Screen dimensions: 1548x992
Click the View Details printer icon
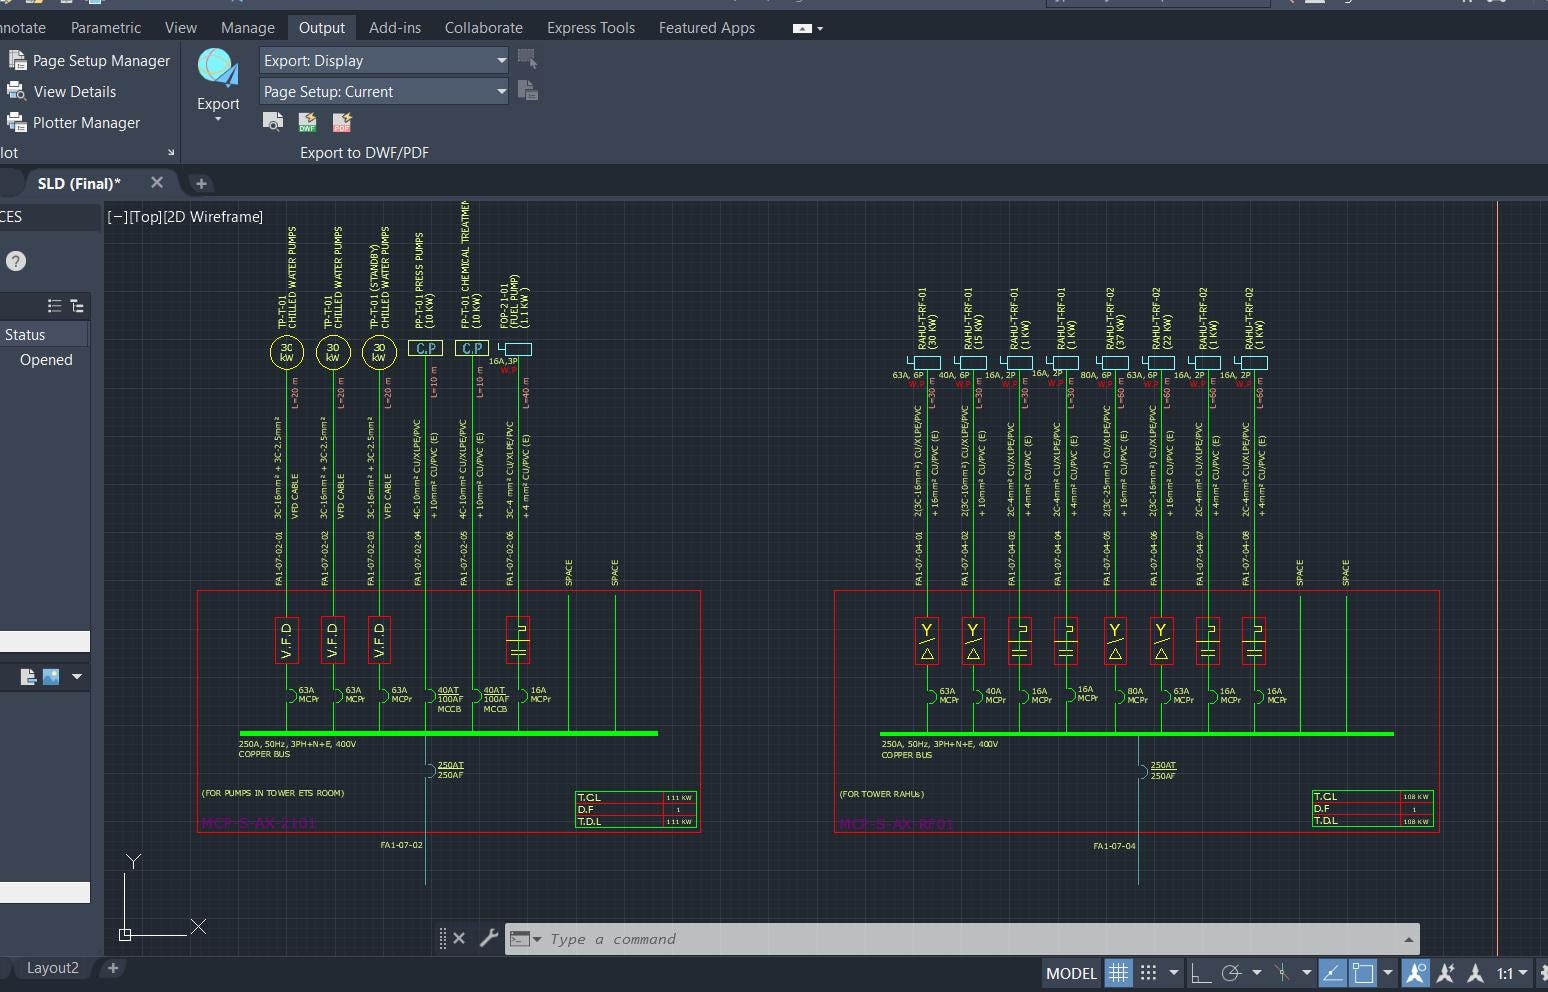[16, 91]
